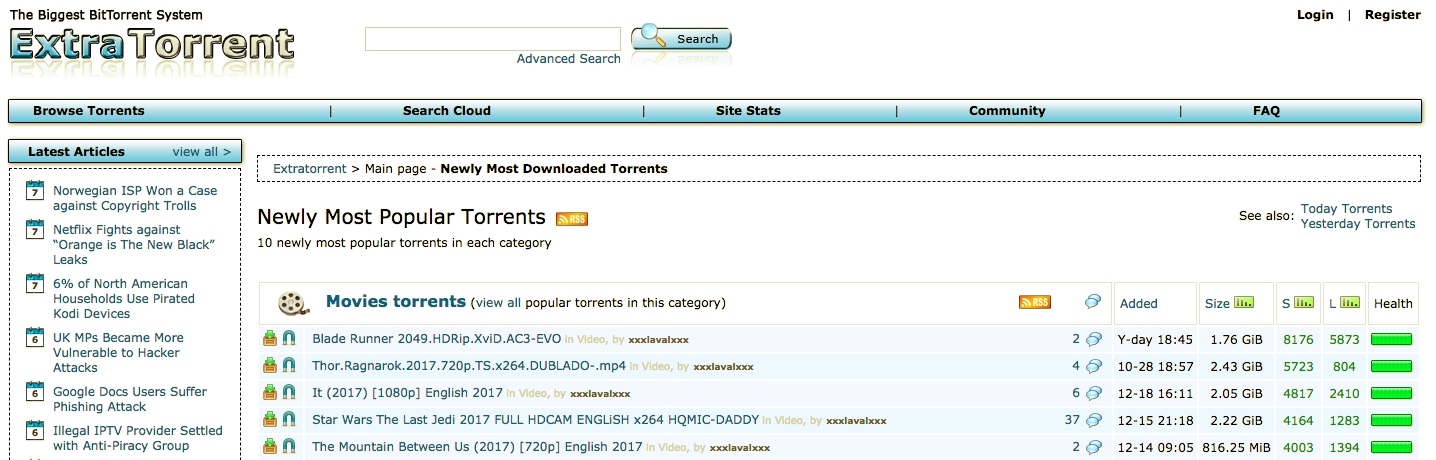Image resolution: width=1436 pixels, height=460 pixels.
Task: Click magnet link icon for Blade Runner 2049
Action: [x=289, y=339]
